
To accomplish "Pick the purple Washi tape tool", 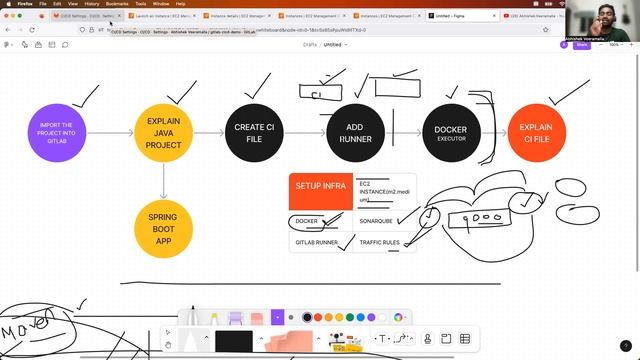I will coord(236,318).
